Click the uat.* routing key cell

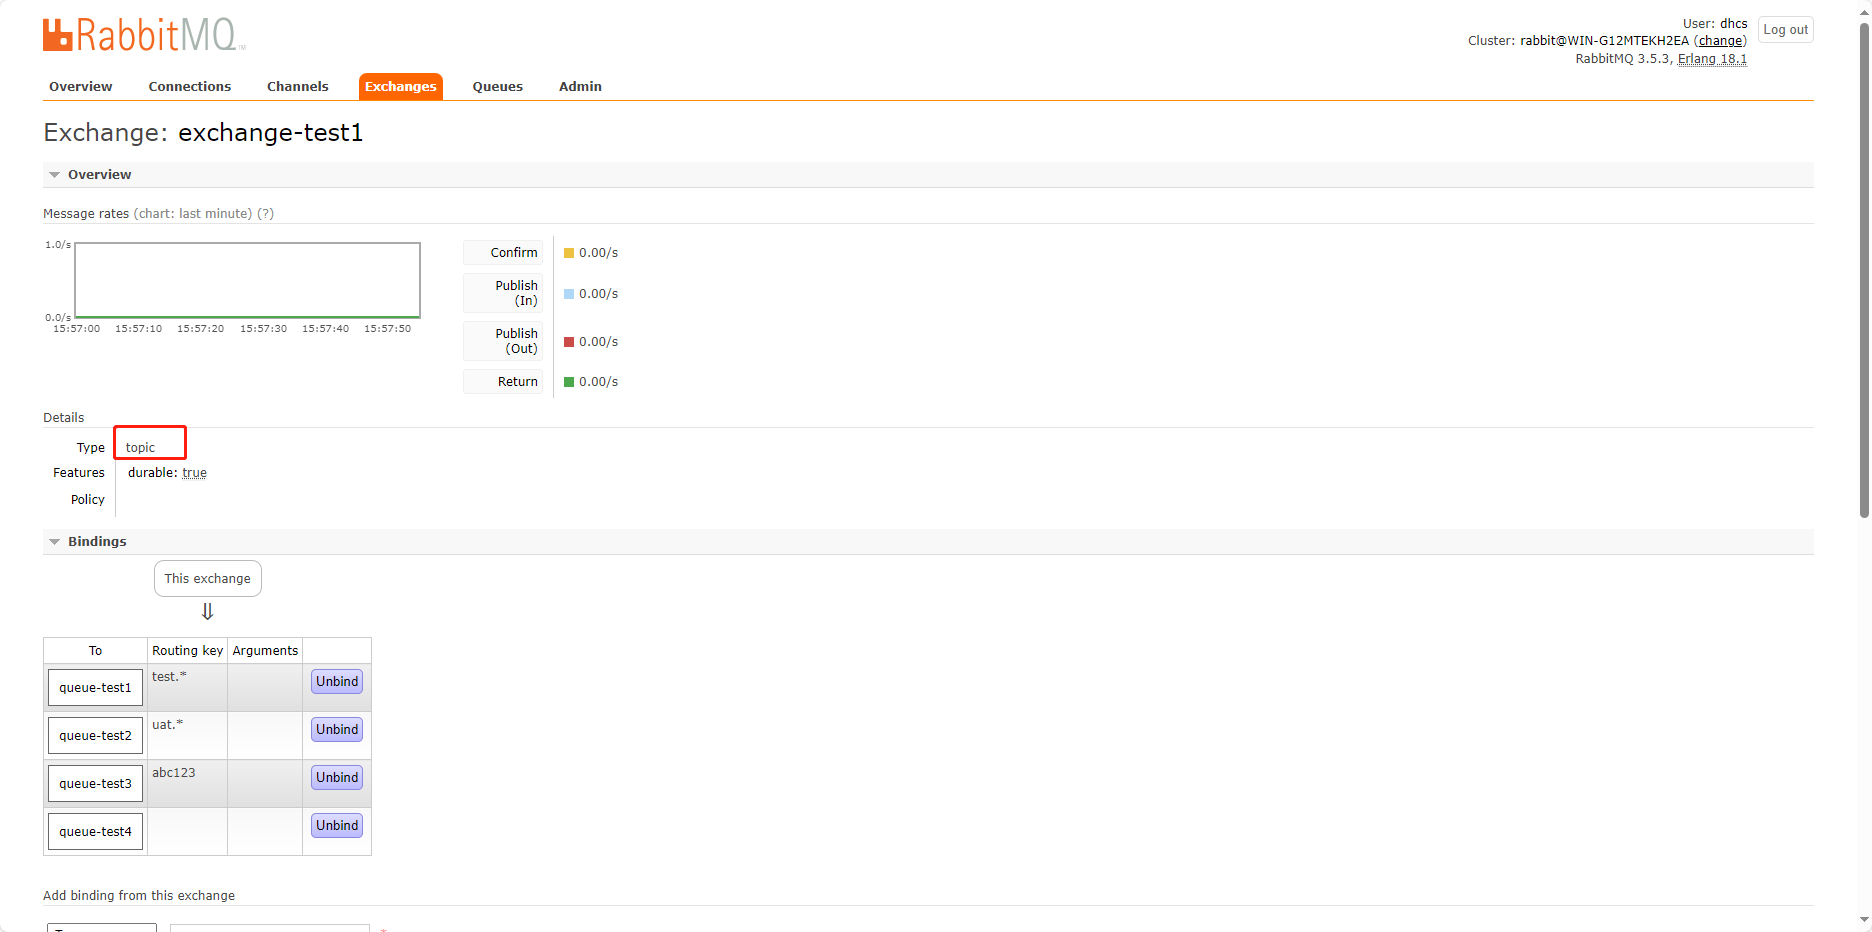pos(187,736)
